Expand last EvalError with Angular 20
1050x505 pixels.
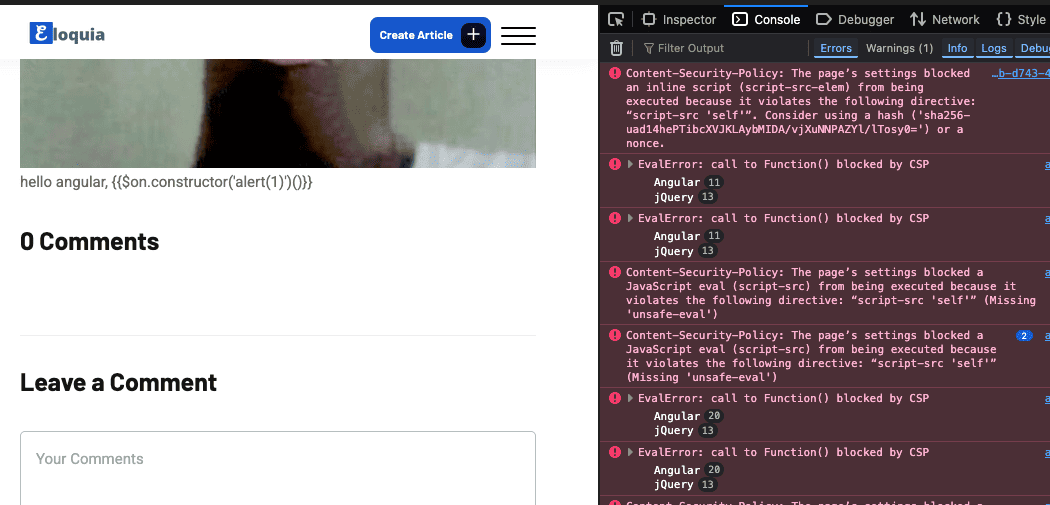pyautogui.click(x=630, y=452)
